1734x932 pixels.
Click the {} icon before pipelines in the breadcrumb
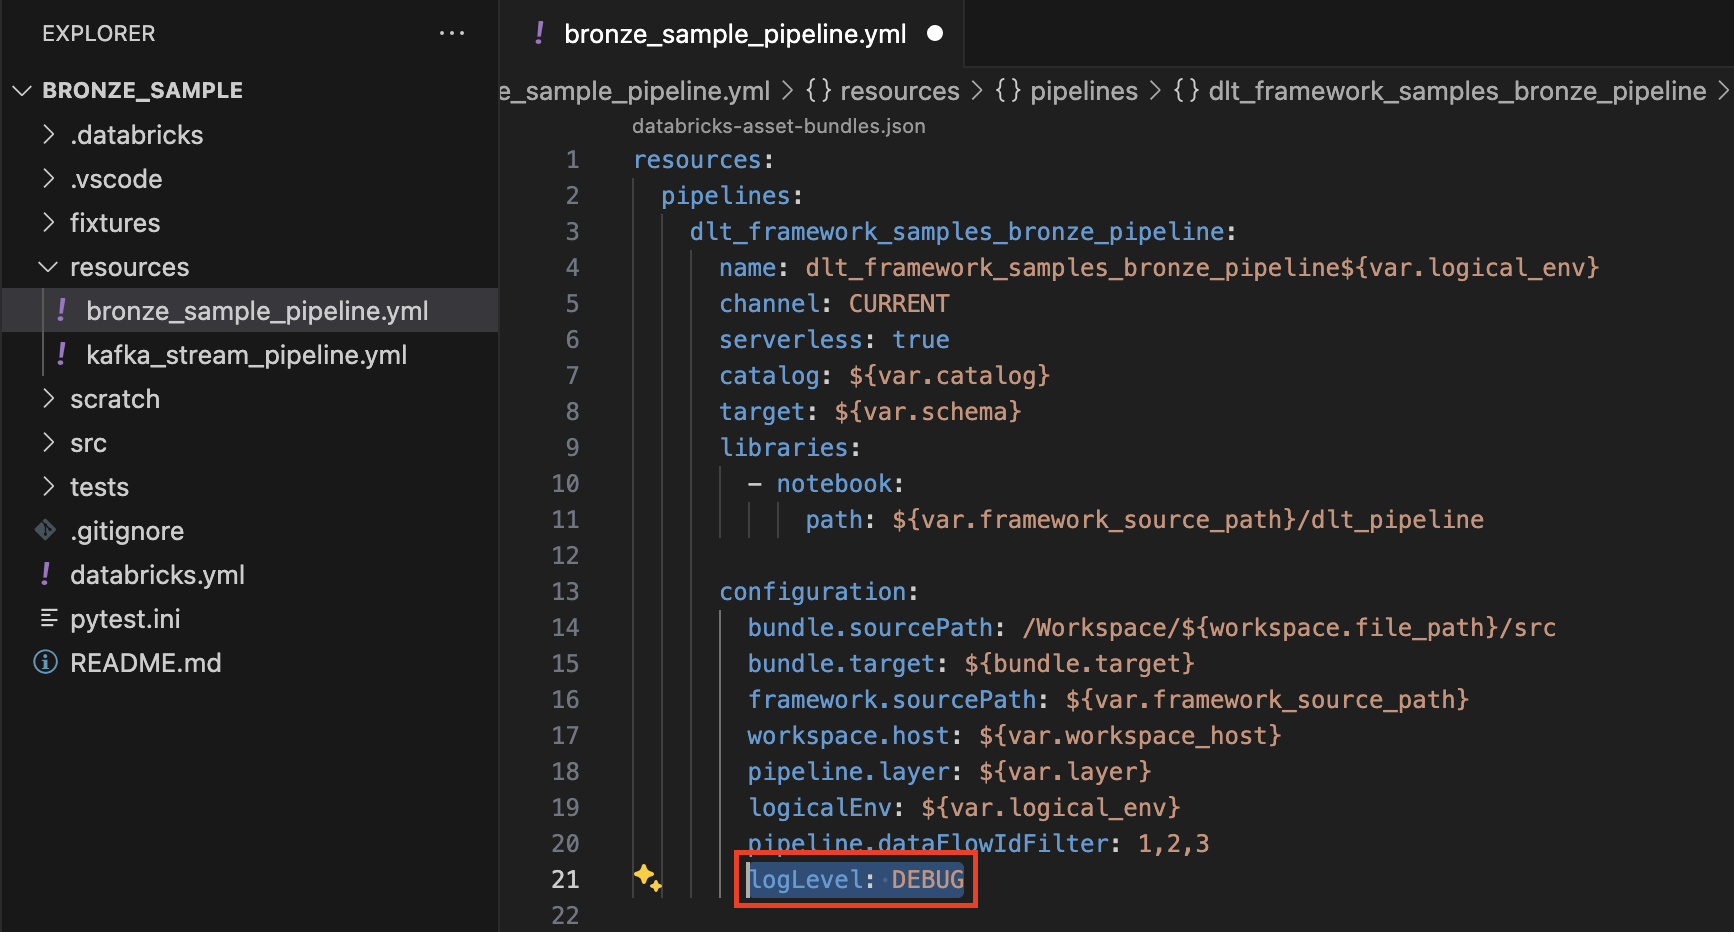(x=1009, y=90)
